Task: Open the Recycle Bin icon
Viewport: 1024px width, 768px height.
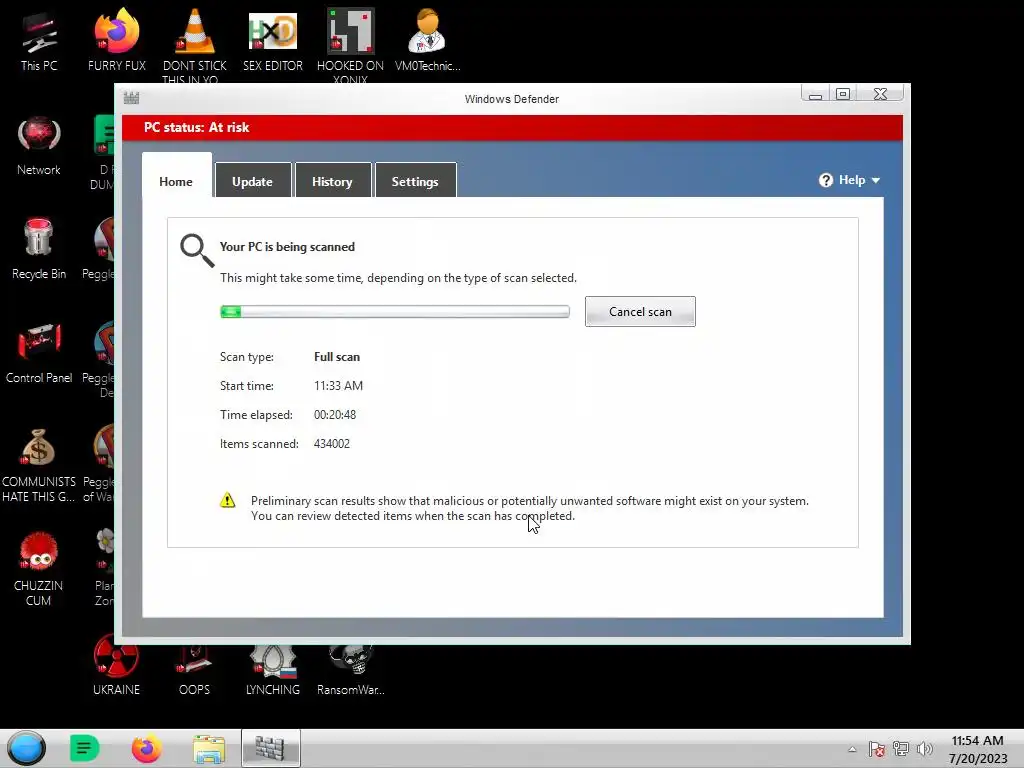Action: click(x=39, y=249)
